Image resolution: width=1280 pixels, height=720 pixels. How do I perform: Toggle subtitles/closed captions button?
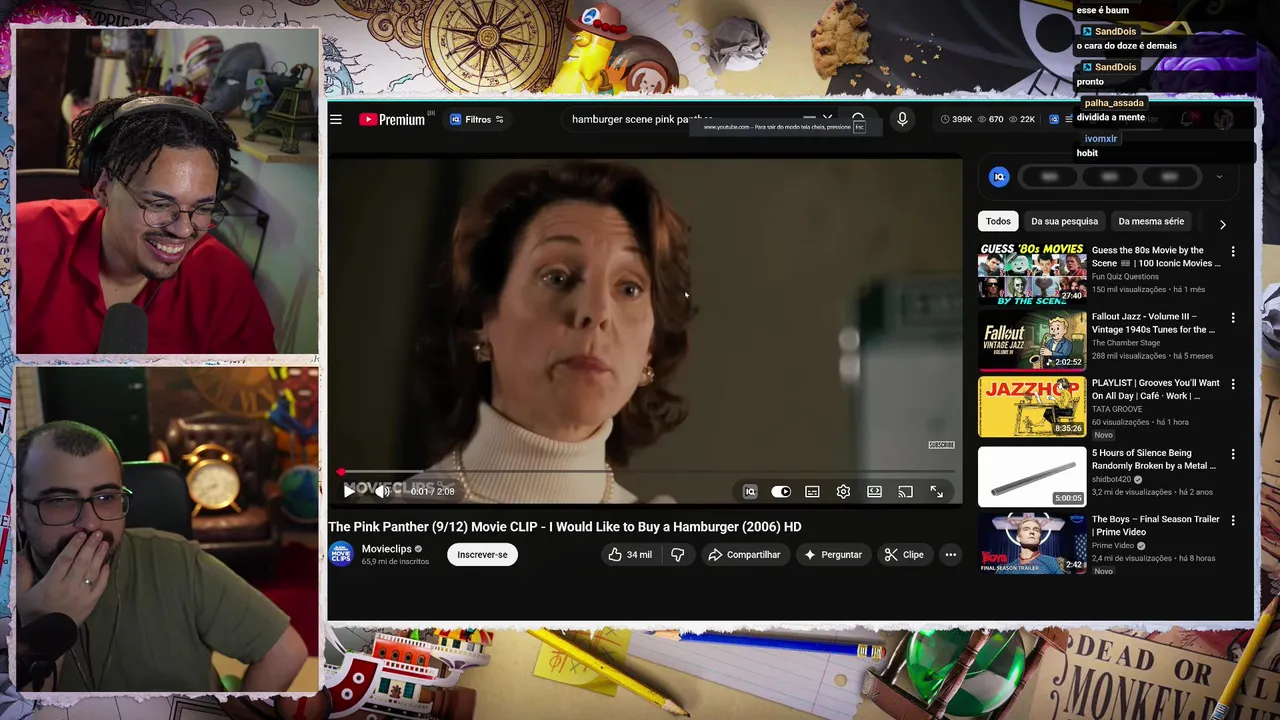[x=812, y=491]
